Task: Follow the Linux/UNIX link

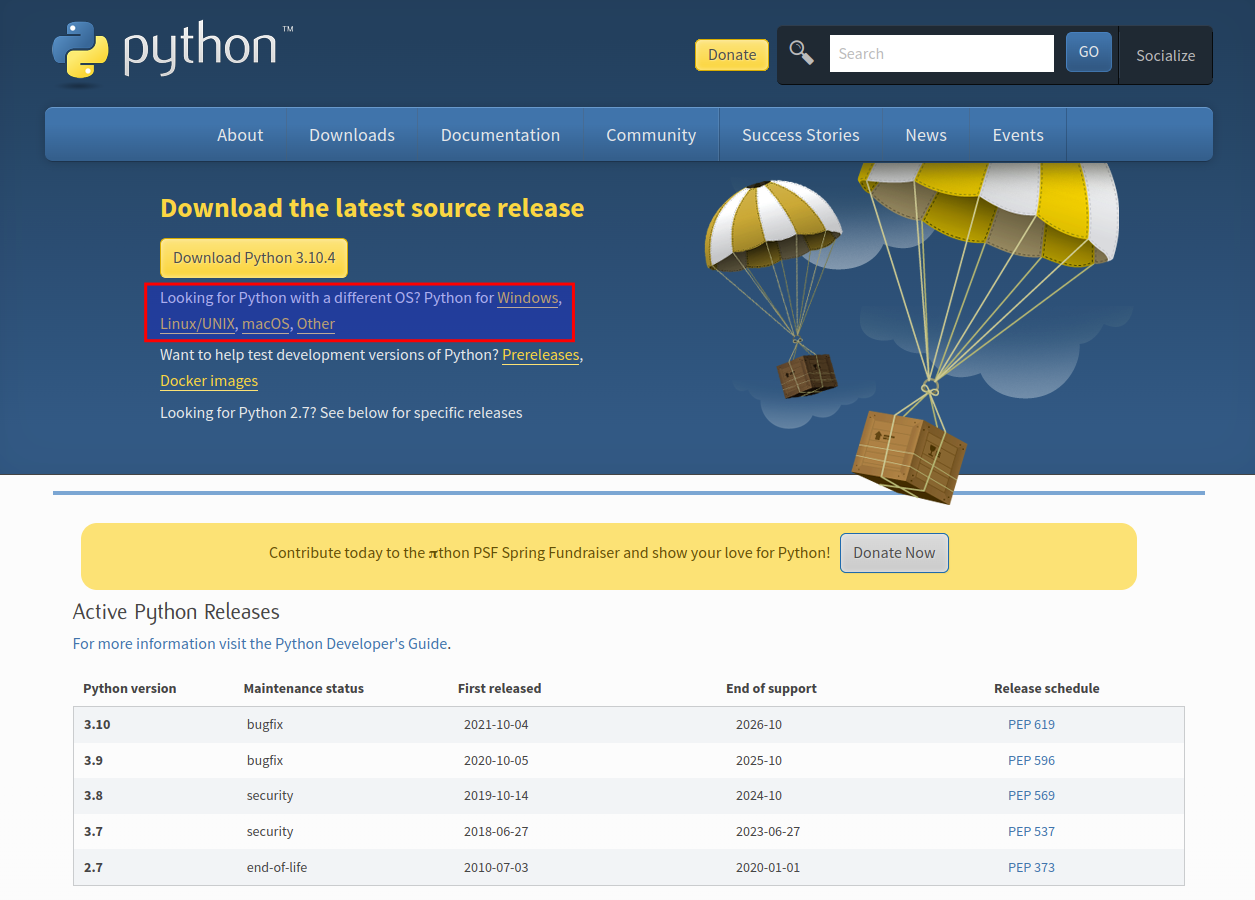Action: tap(198, 324)
